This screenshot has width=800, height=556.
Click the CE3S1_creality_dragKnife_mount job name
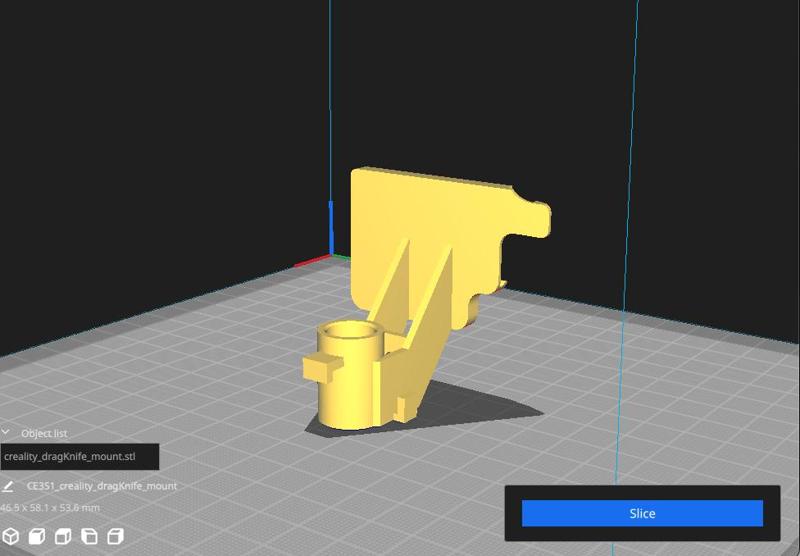pos(102,486)
